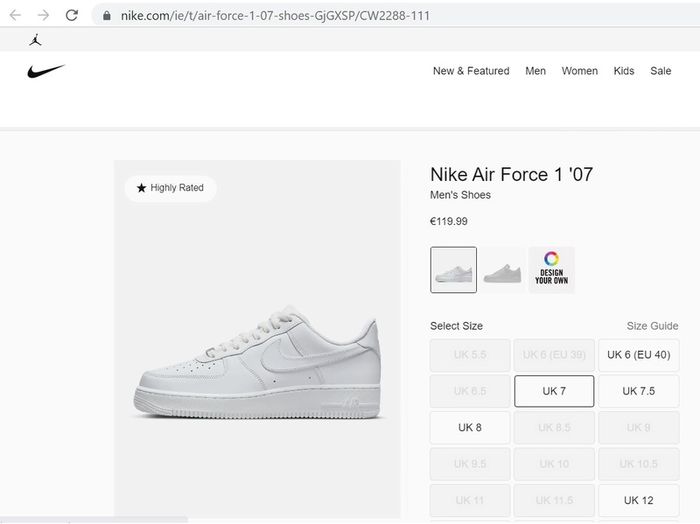The image size is (700, 524).
Task: Click the Highly Rated star badge
Action: [x=171, y=188]
